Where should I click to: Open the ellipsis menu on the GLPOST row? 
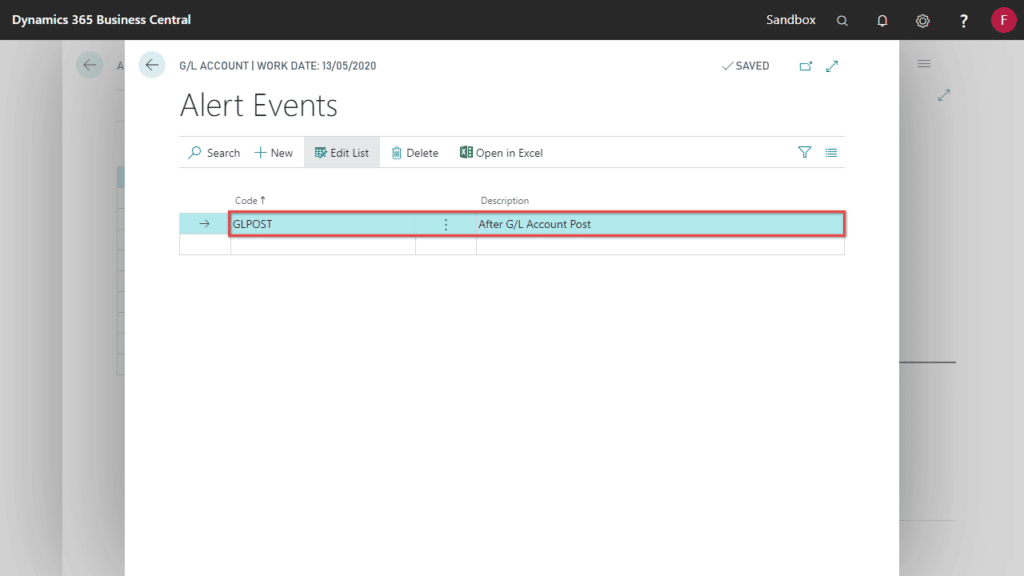[445, 224]
